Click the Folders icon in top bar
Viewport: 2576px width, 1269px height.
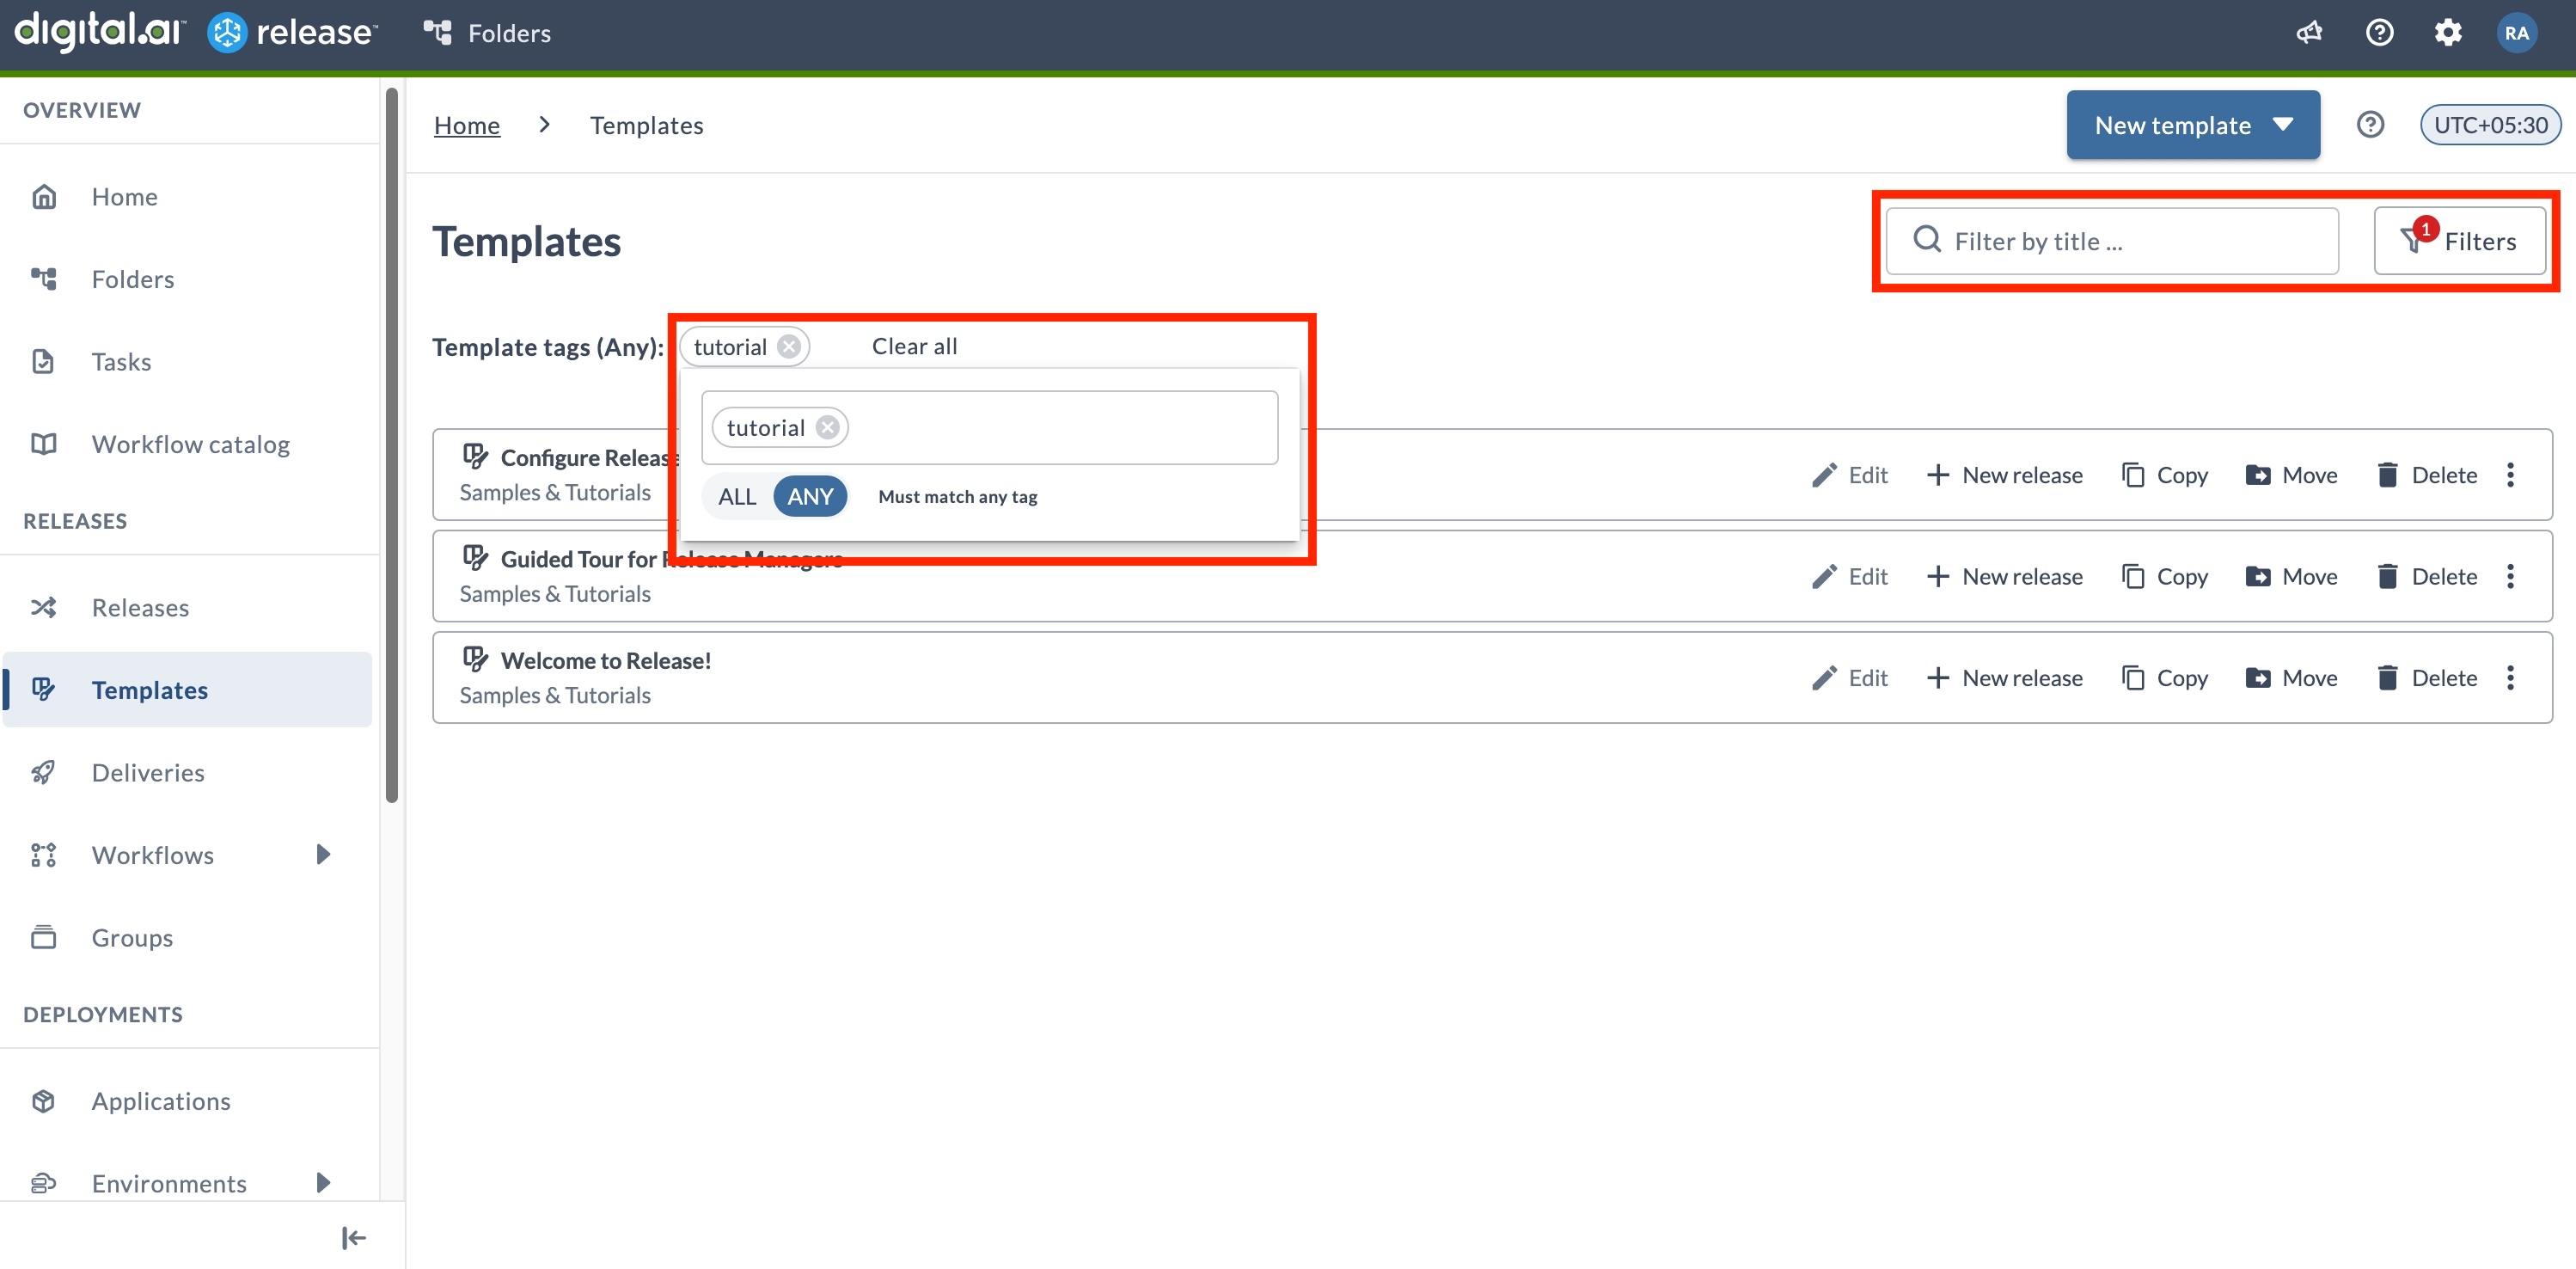point(438,33)
